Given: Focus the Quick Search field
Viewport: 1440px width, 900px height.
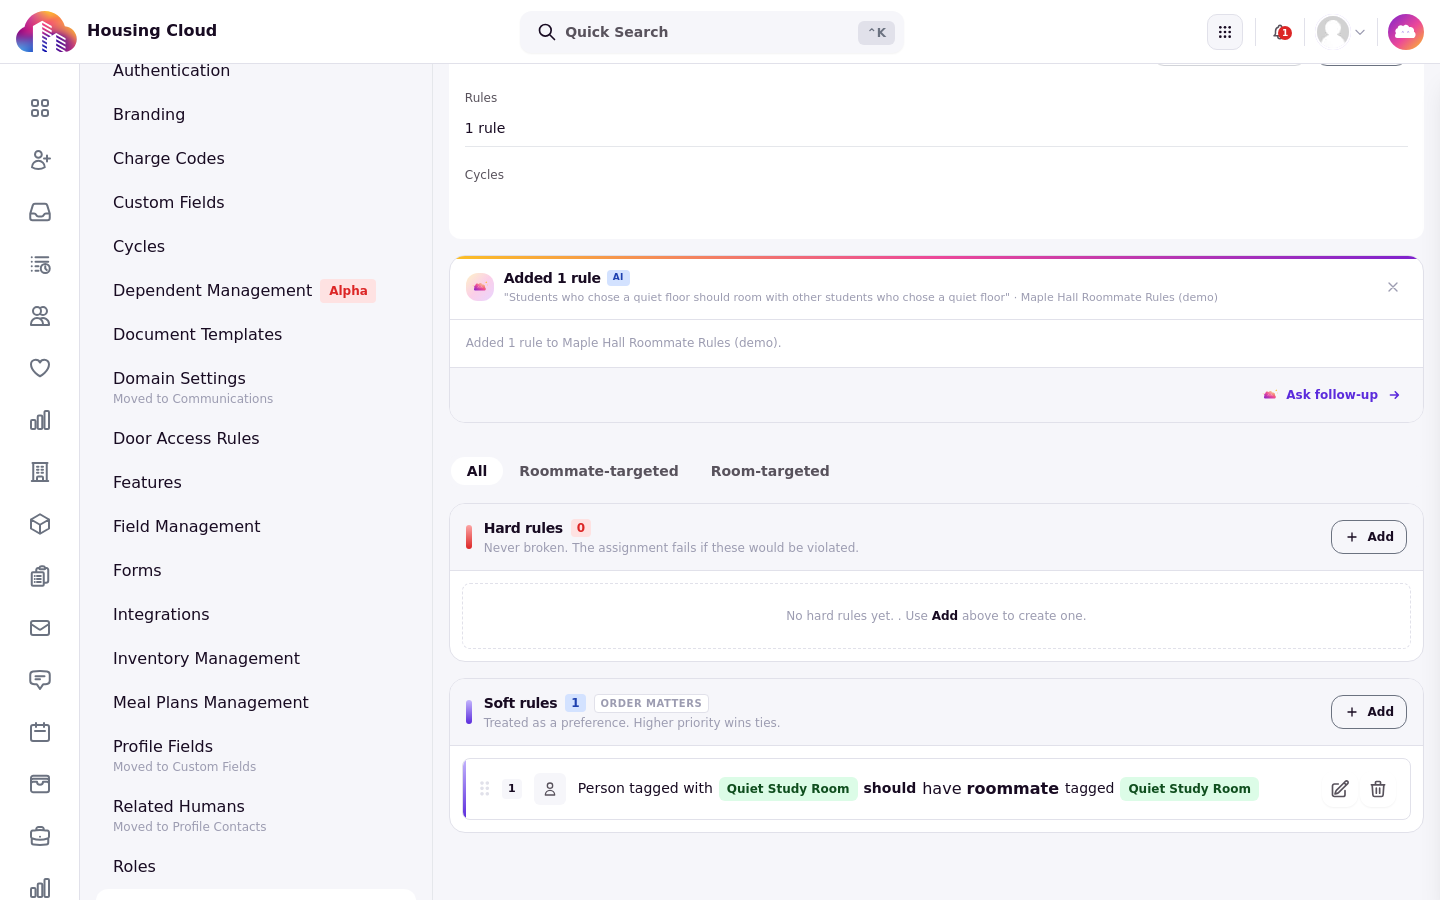Looking at the screenshot, I should [712, 32].
